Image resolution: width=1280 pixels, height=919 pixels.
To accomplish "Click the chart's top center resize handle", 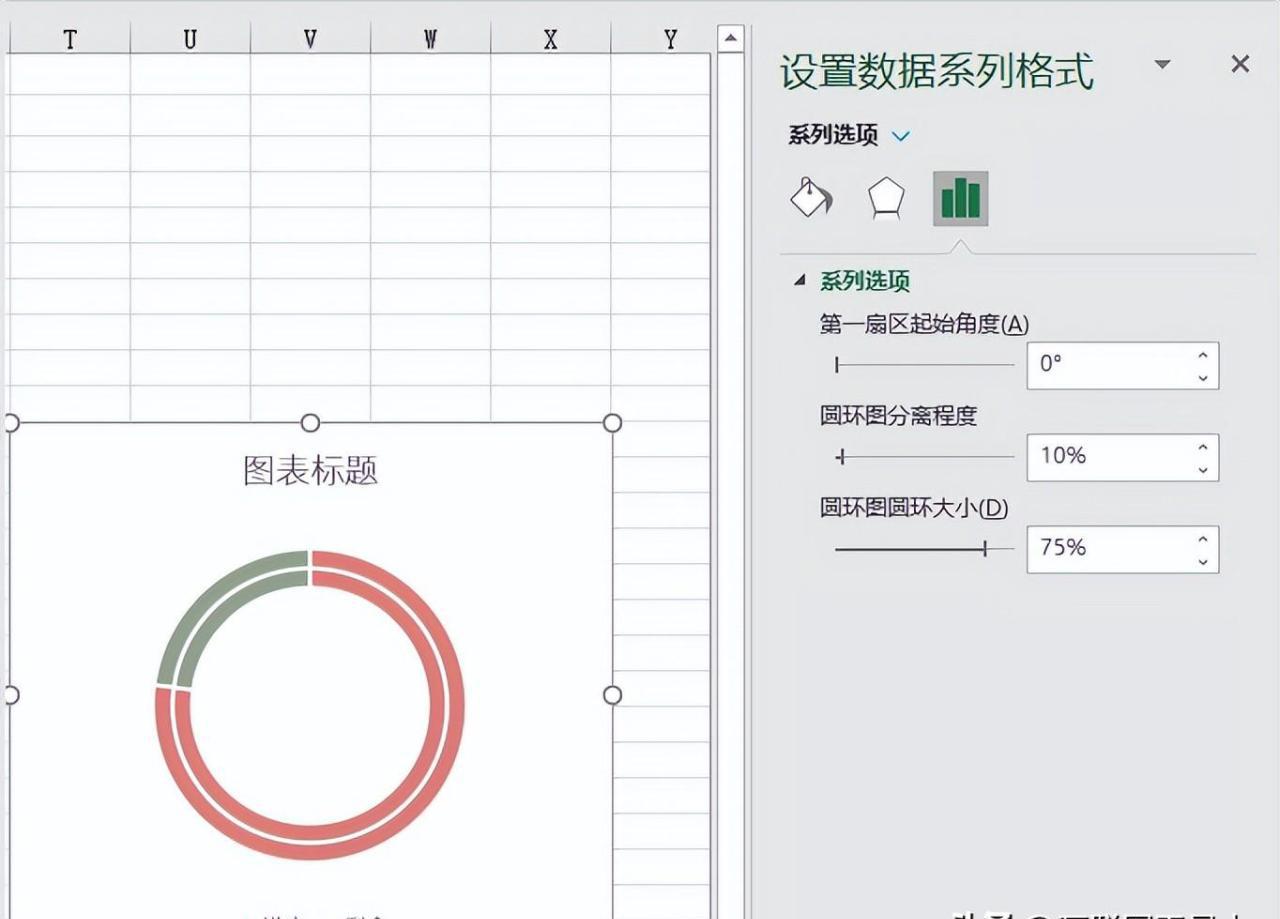I will 310,423.
